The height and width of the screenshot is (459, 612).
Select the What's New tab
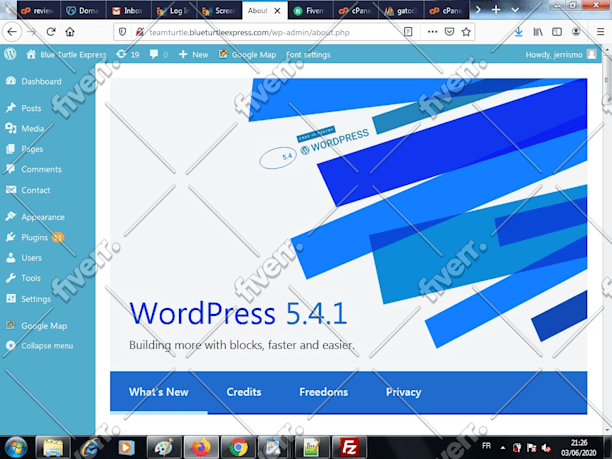pyautogui.click(x=158, y=392)
